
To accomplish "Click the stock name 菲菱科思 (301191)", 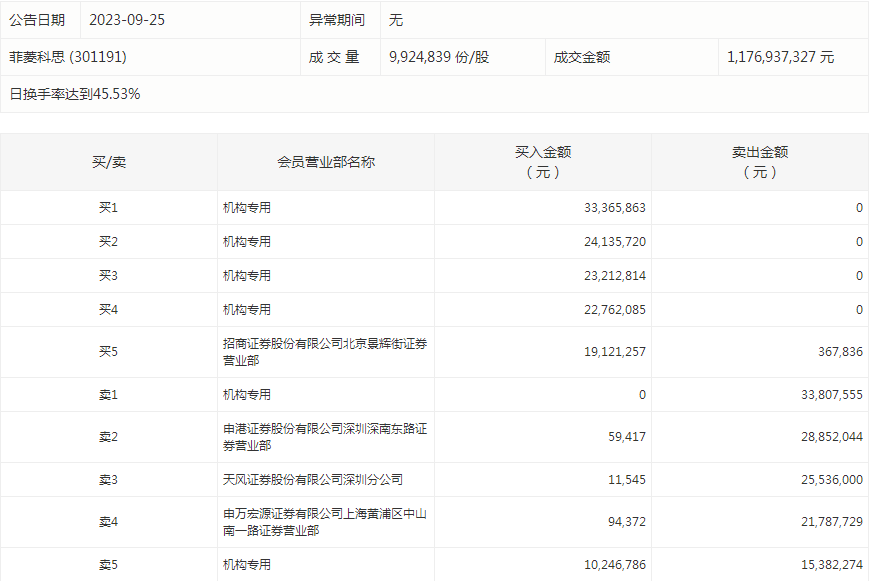I will [68, 57].
